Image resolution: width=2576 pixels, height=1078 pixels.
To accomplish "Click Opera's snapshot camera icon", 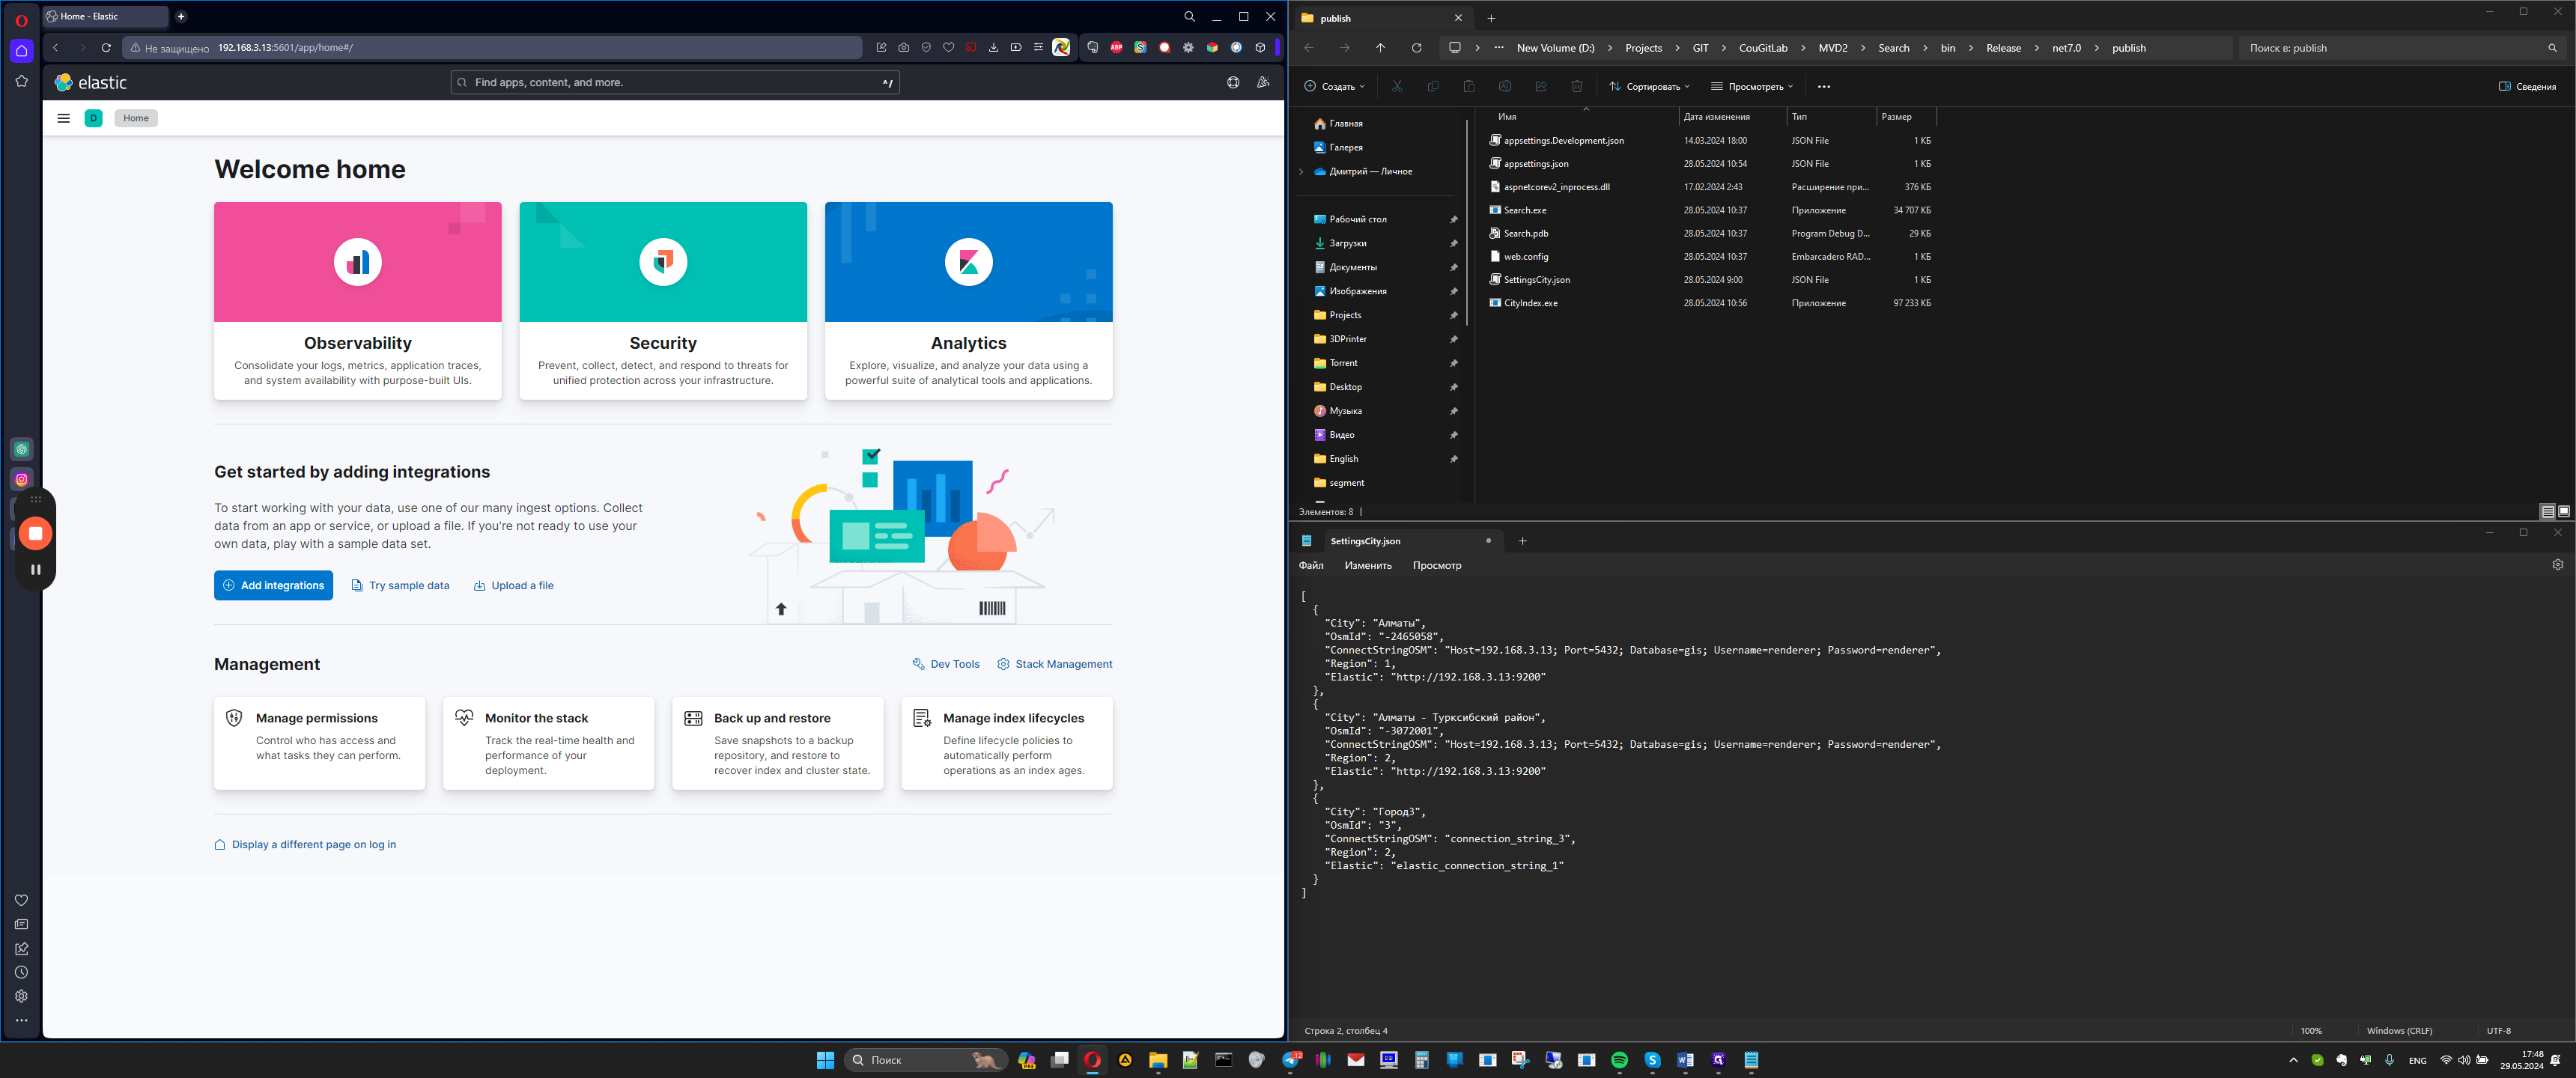I will click(903, 47).
